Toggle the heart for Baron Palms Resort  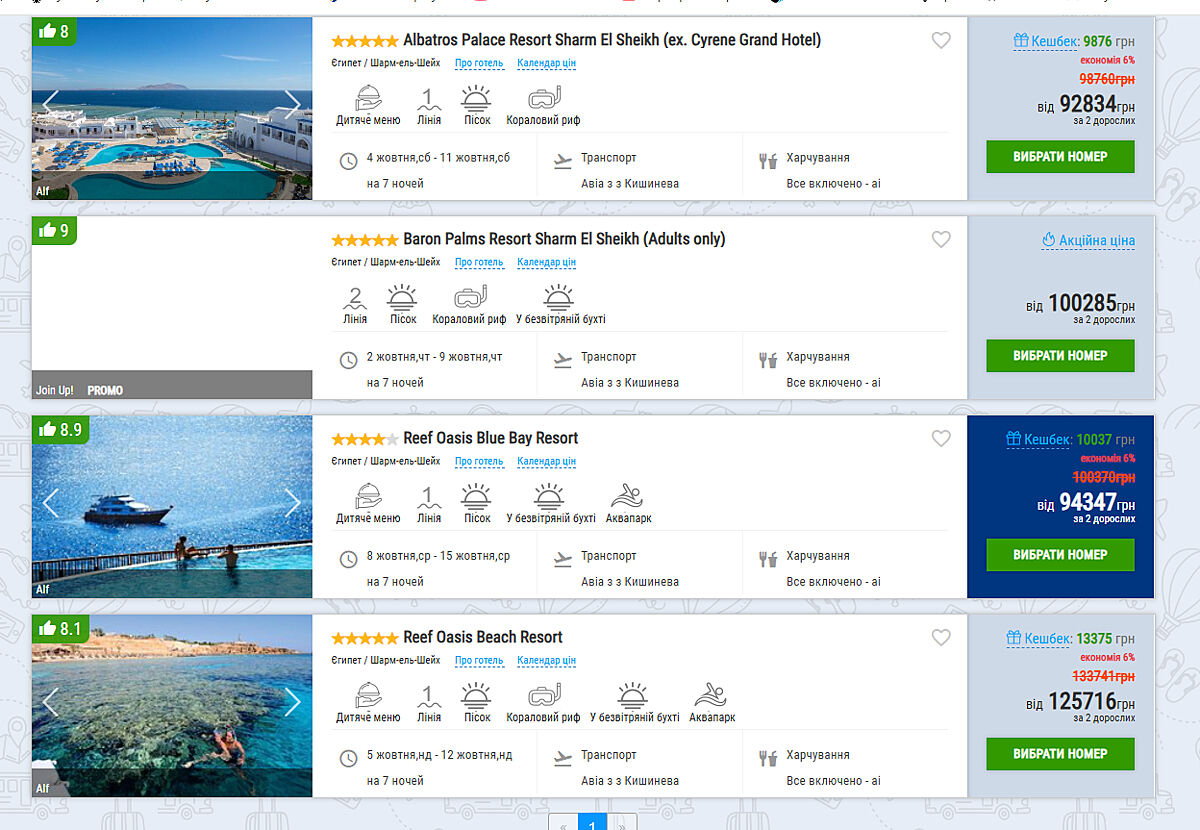point(941,240)
